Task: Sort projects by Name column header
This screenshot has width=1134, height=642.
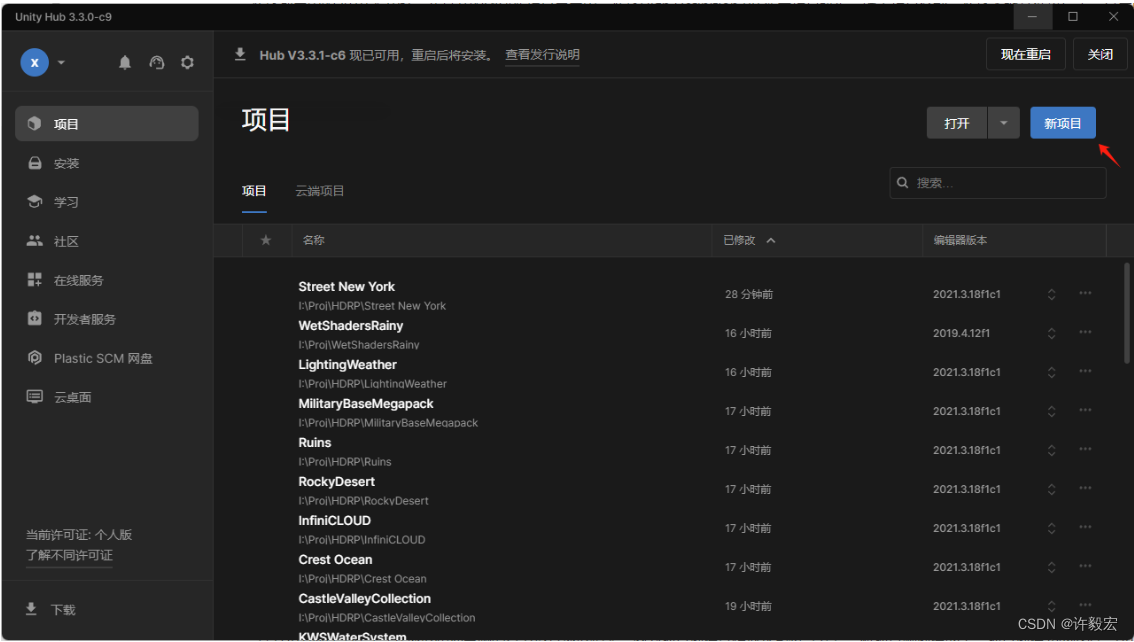Action: [x=314, y=240]
